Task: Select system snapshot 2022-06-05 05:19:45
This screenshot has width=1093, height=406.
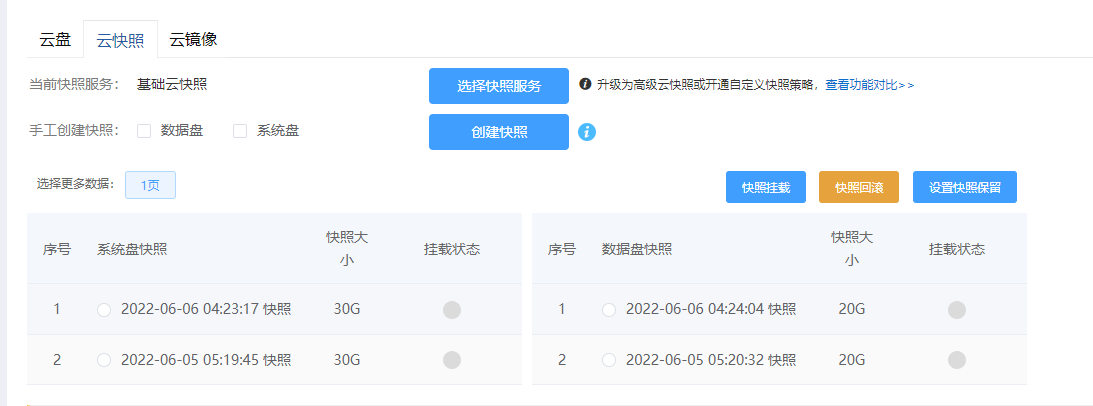Action: [104, 359]
